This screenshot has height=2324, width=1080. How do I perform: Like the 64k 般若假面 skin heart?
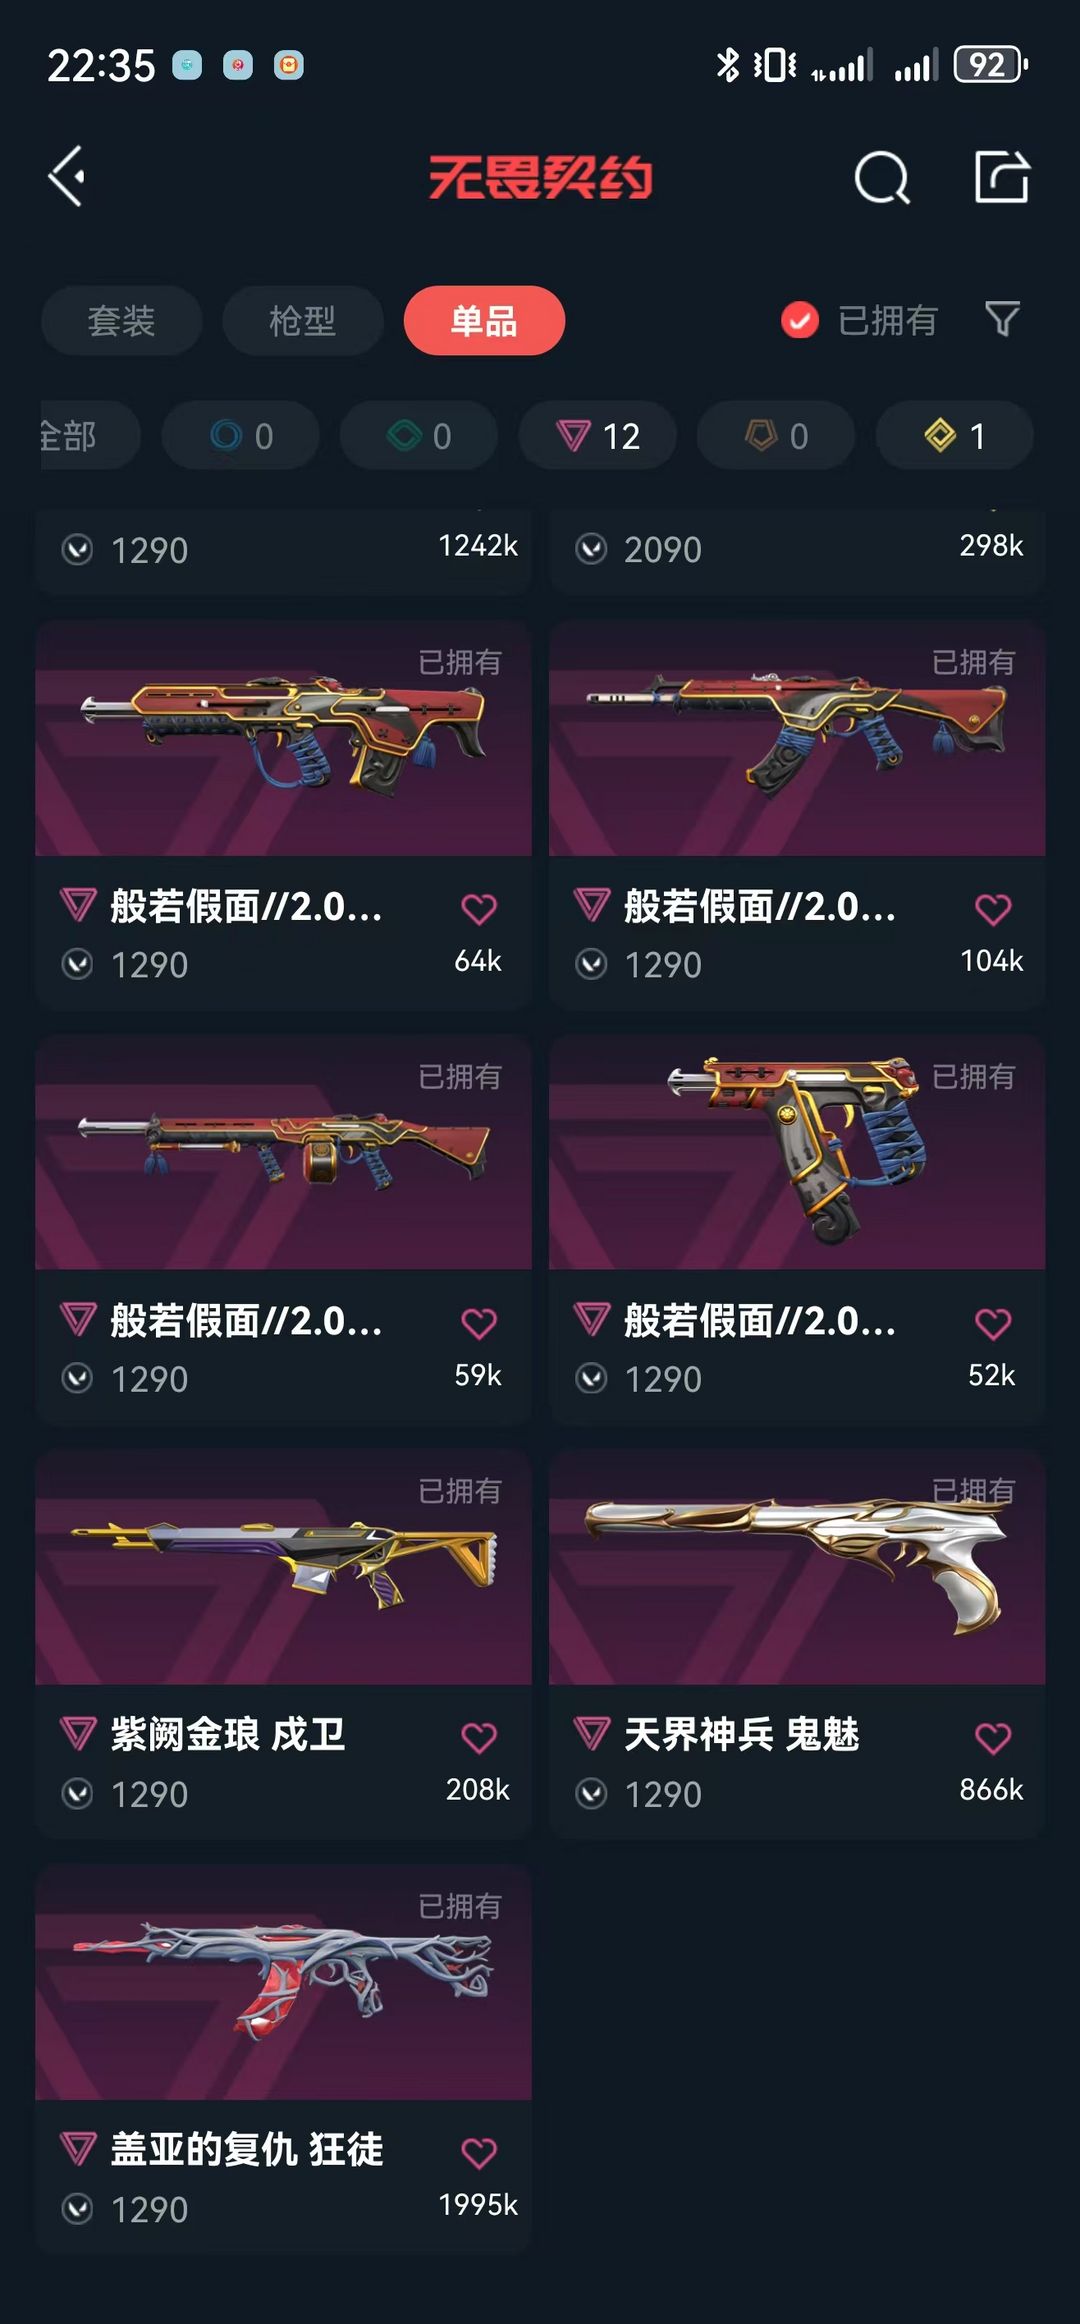479,909
